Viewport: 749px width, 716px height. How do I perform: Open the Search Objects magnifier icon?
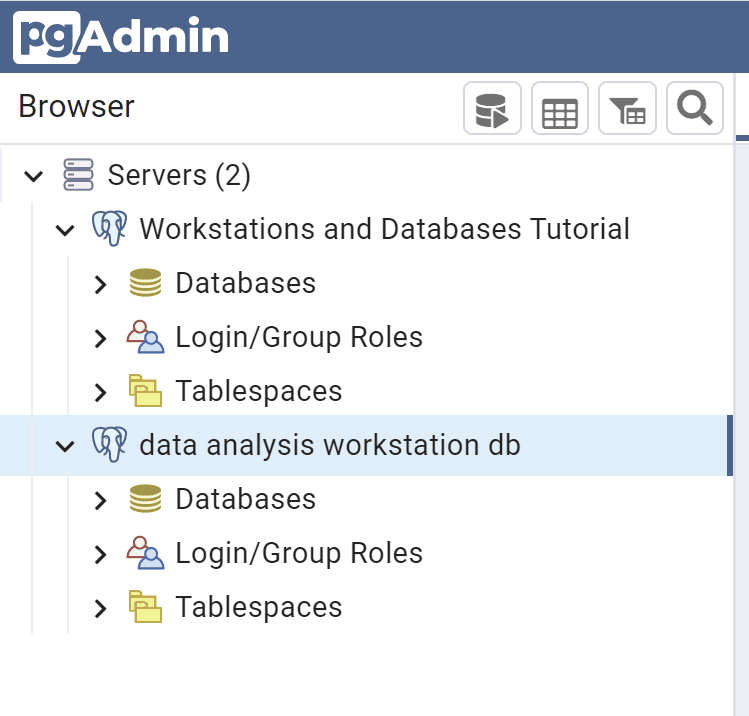tap(694, 108)
